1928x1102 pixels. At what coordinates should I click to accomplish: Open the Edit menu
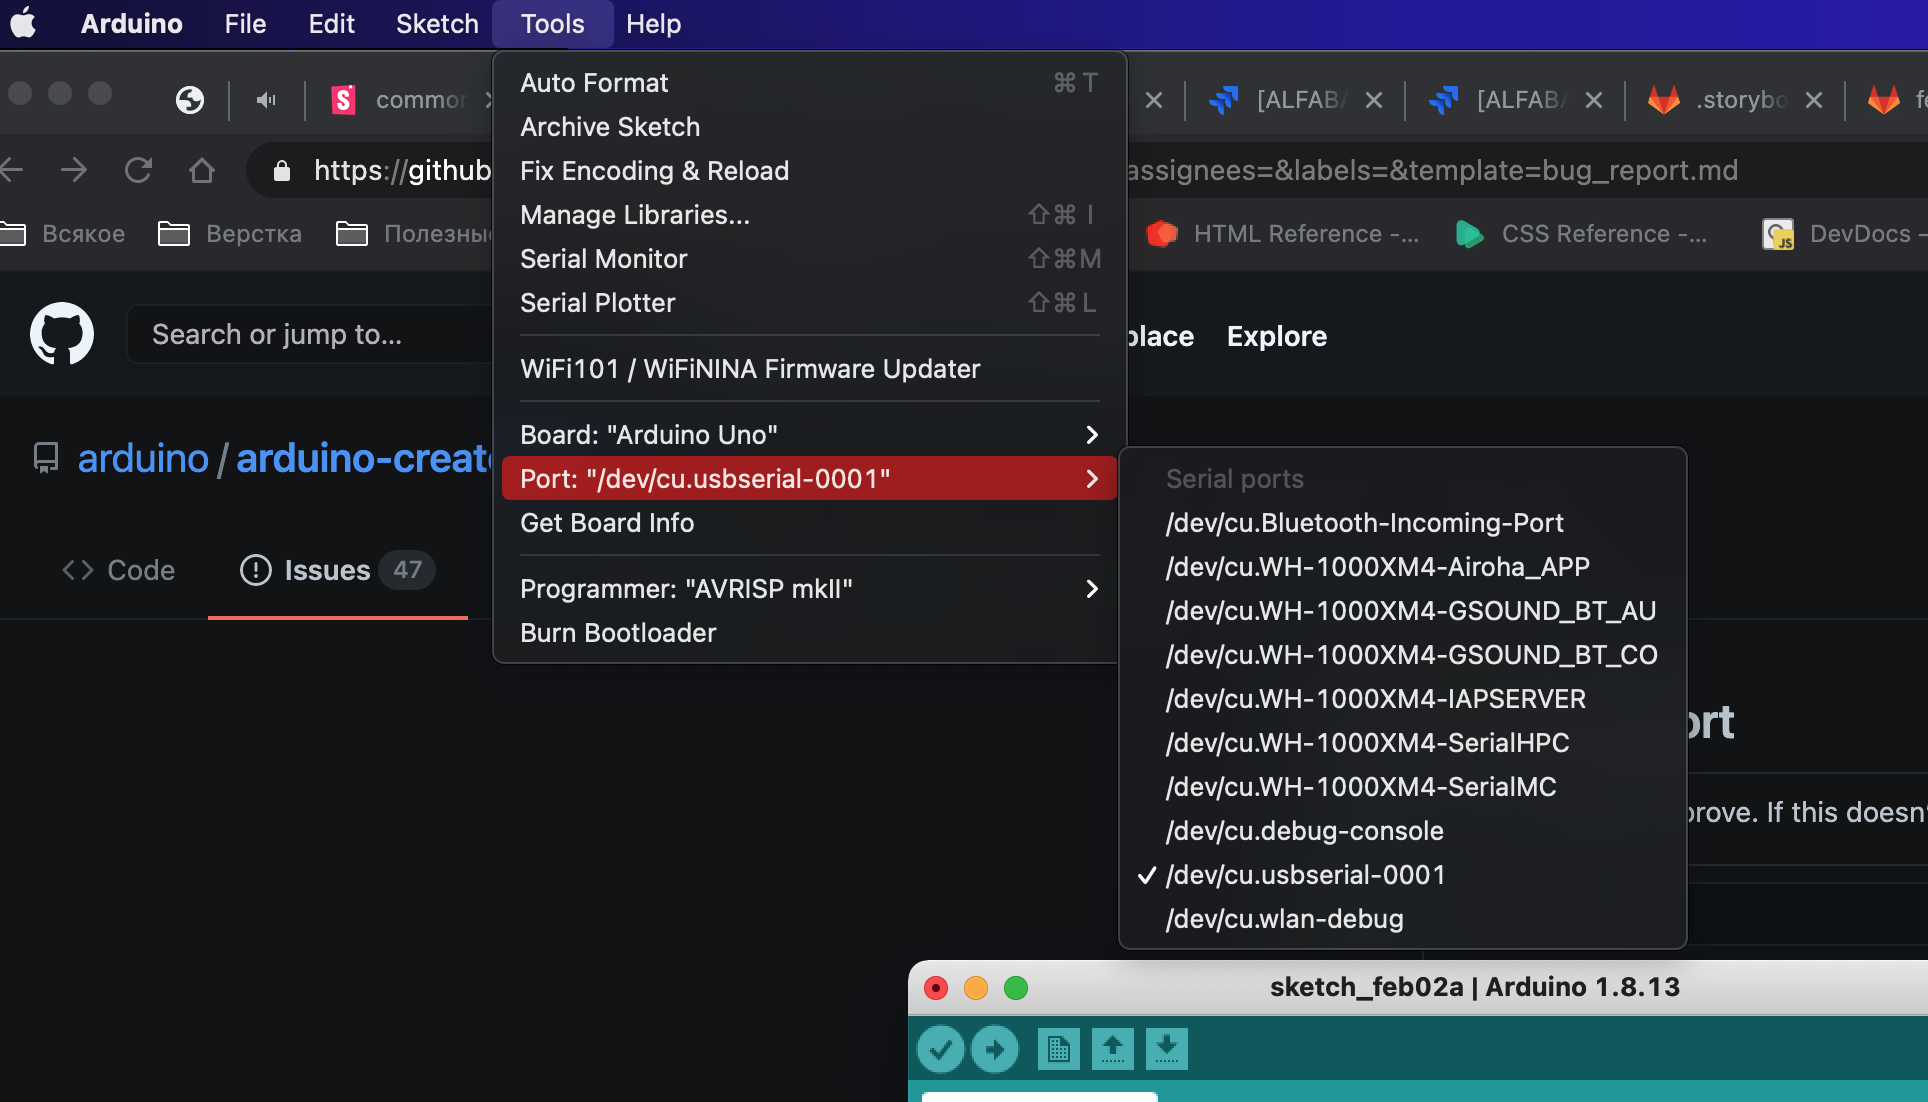331,23
